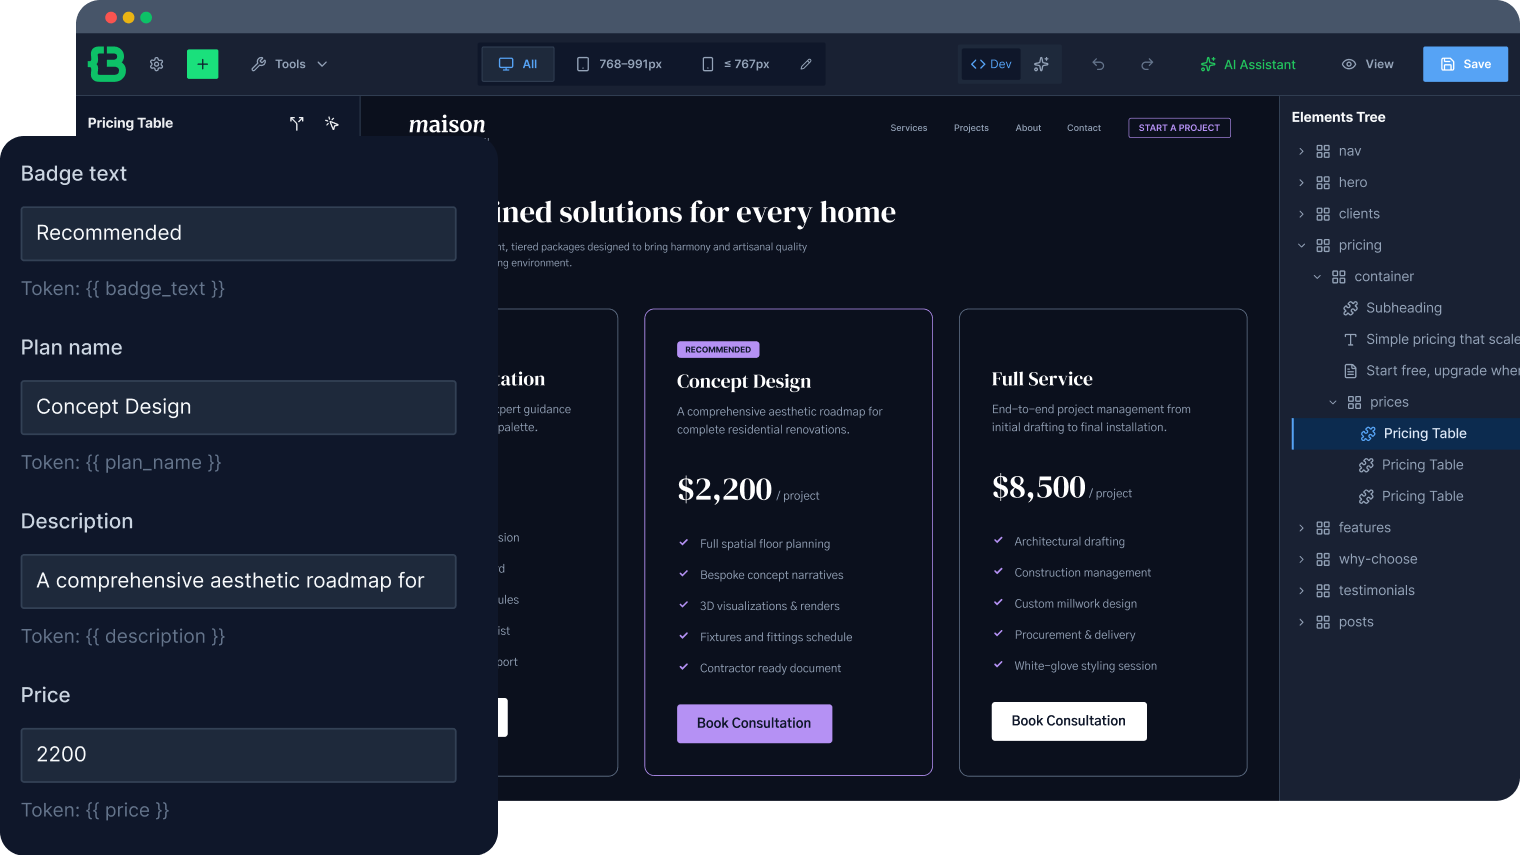The image size is (1520, 855).
Task: Select the Subheading tree item
Action: coord(1404,308)
